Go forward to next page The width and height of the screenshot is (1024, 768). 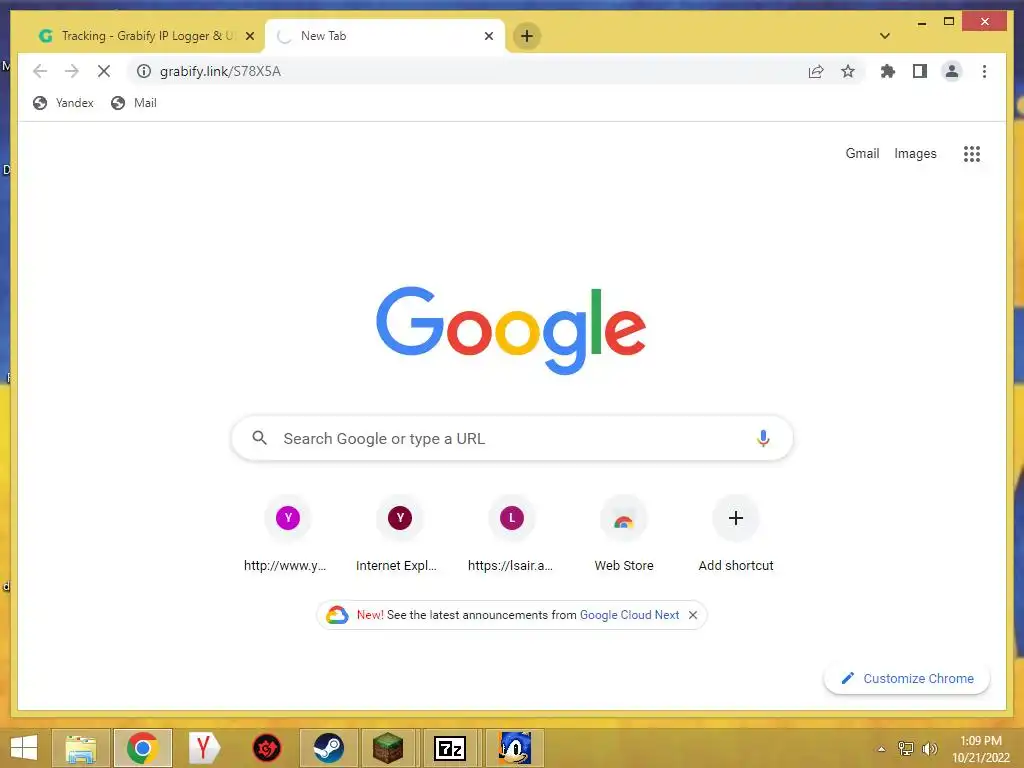coord(72,71)
